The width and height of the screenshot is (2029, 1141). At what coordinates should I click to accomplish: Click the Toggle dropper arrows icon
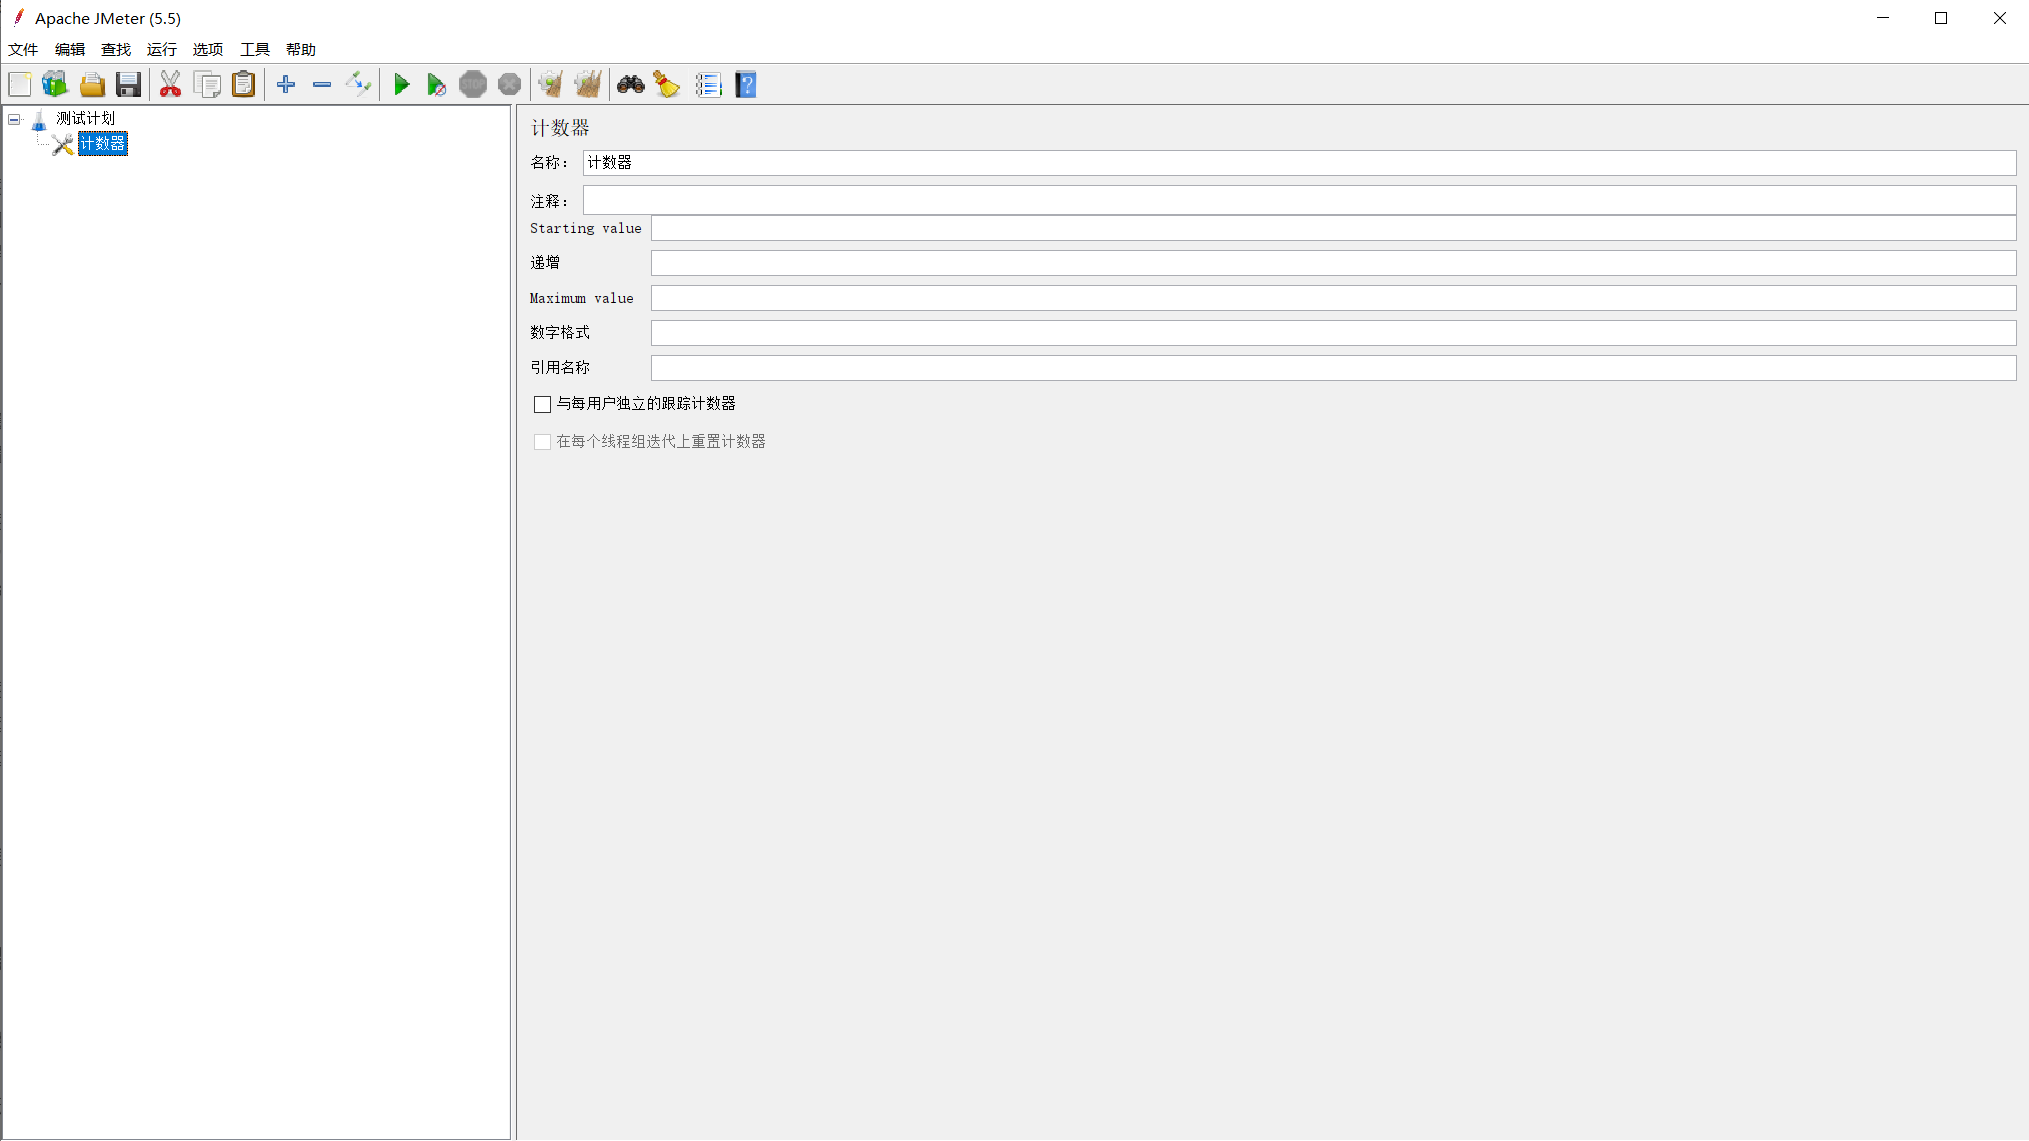(358, 85)
